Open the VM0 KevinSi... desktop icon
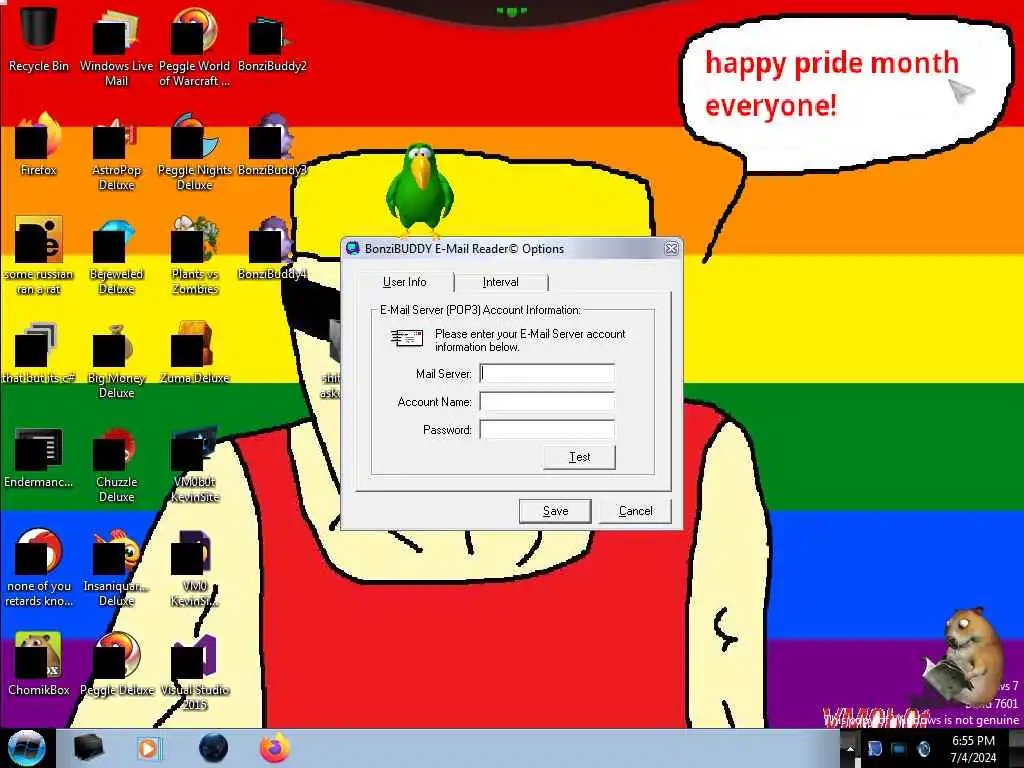Screen dimensions: 1024x768 click(194, 567)
